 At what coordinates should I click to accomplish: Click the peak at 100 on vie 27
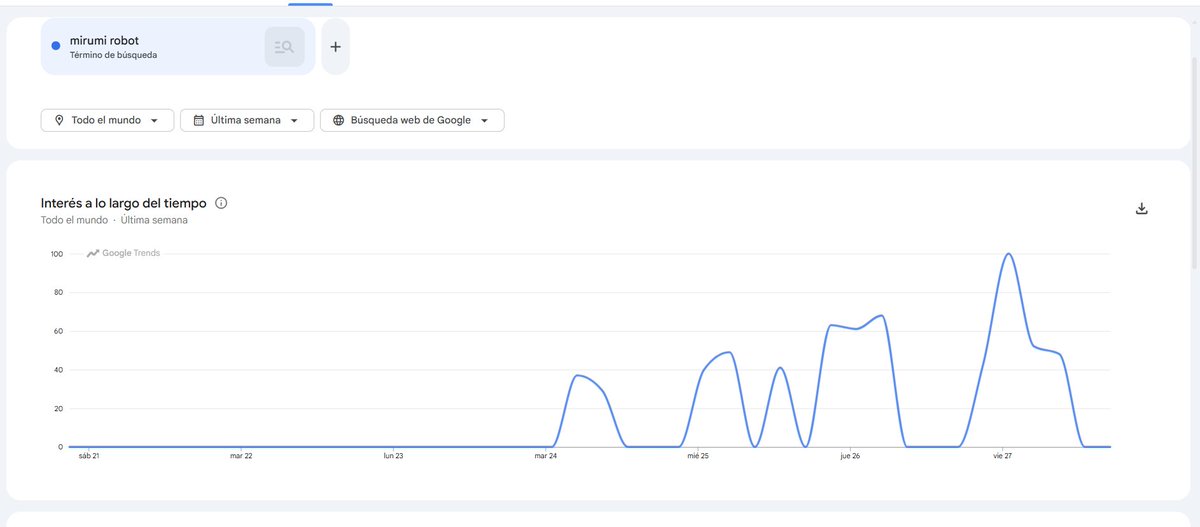coord(1009,254)
